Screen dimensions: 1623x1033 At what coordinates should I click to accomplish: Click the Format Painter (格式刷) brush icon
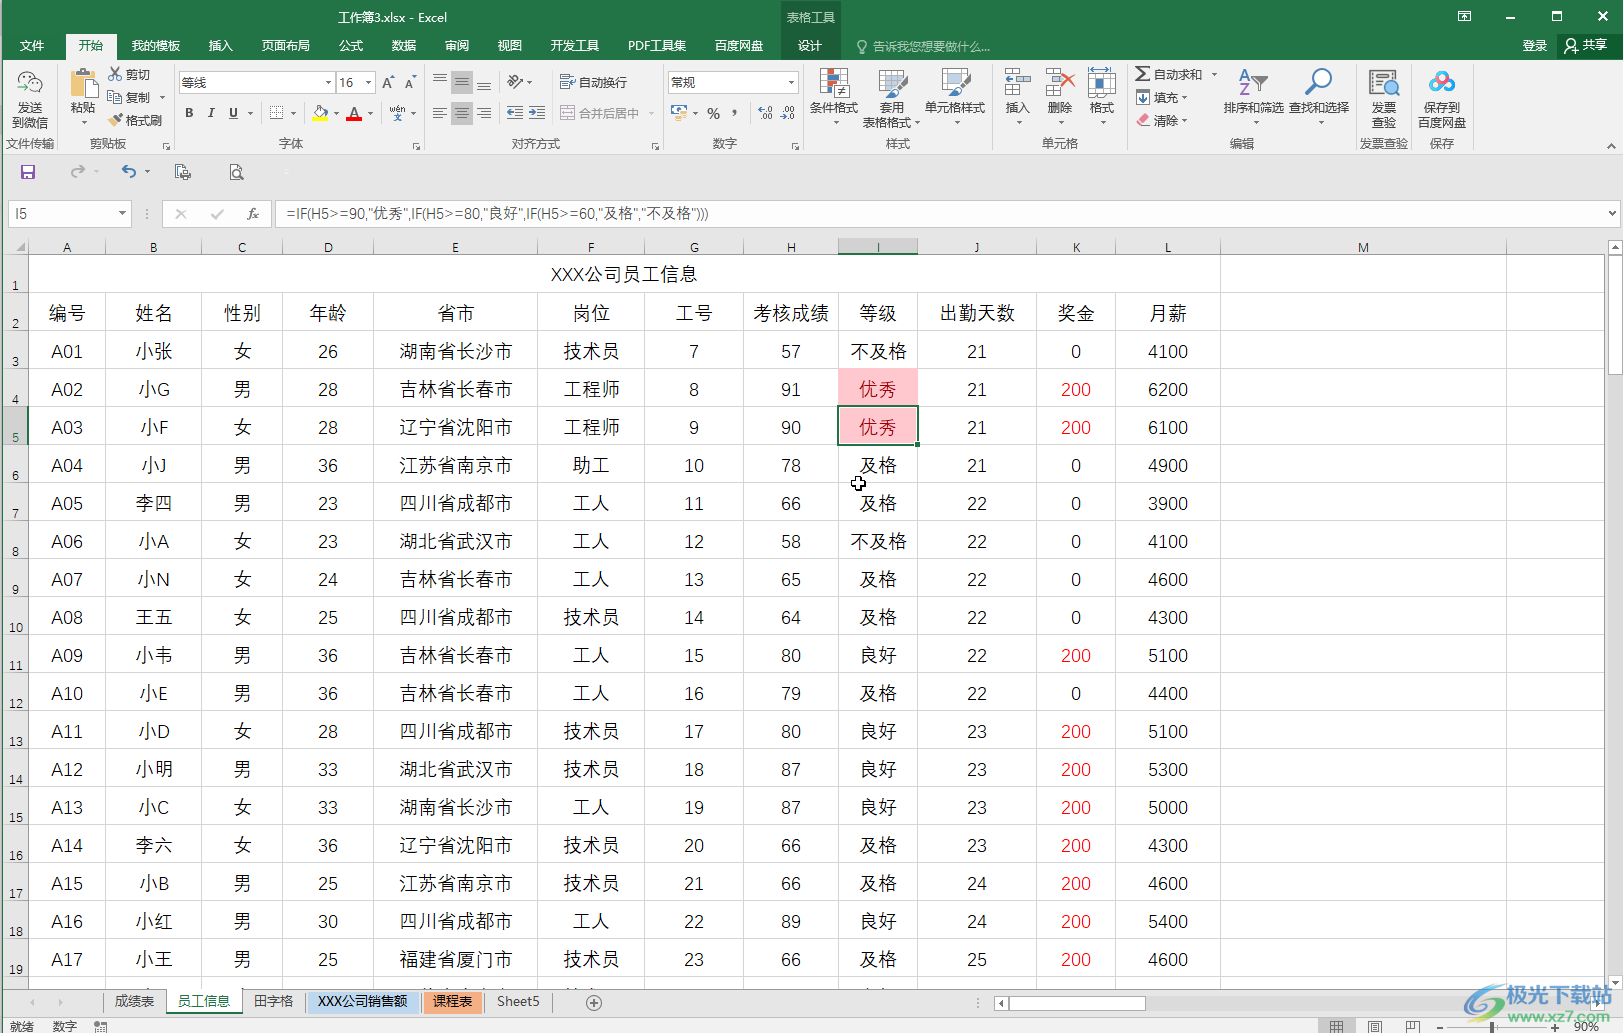(x=116, y=120)
